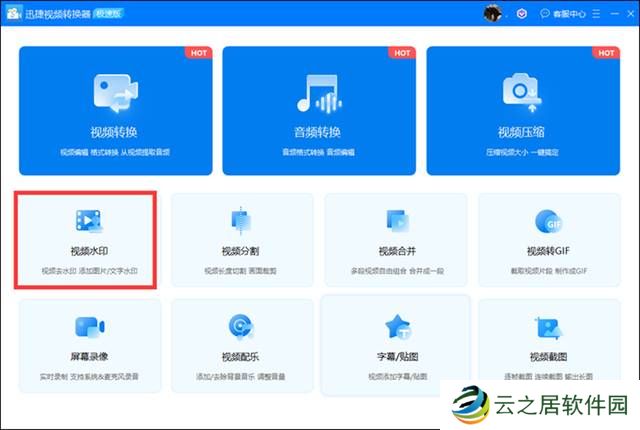Expand the dropdown arrow beside the avatar

tap(507, 14)
